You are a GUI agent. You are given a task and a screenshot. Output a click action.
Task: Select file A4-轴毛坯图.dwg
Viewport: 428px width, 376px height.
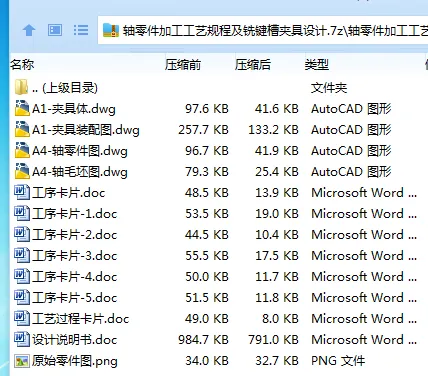pos(80,172)
